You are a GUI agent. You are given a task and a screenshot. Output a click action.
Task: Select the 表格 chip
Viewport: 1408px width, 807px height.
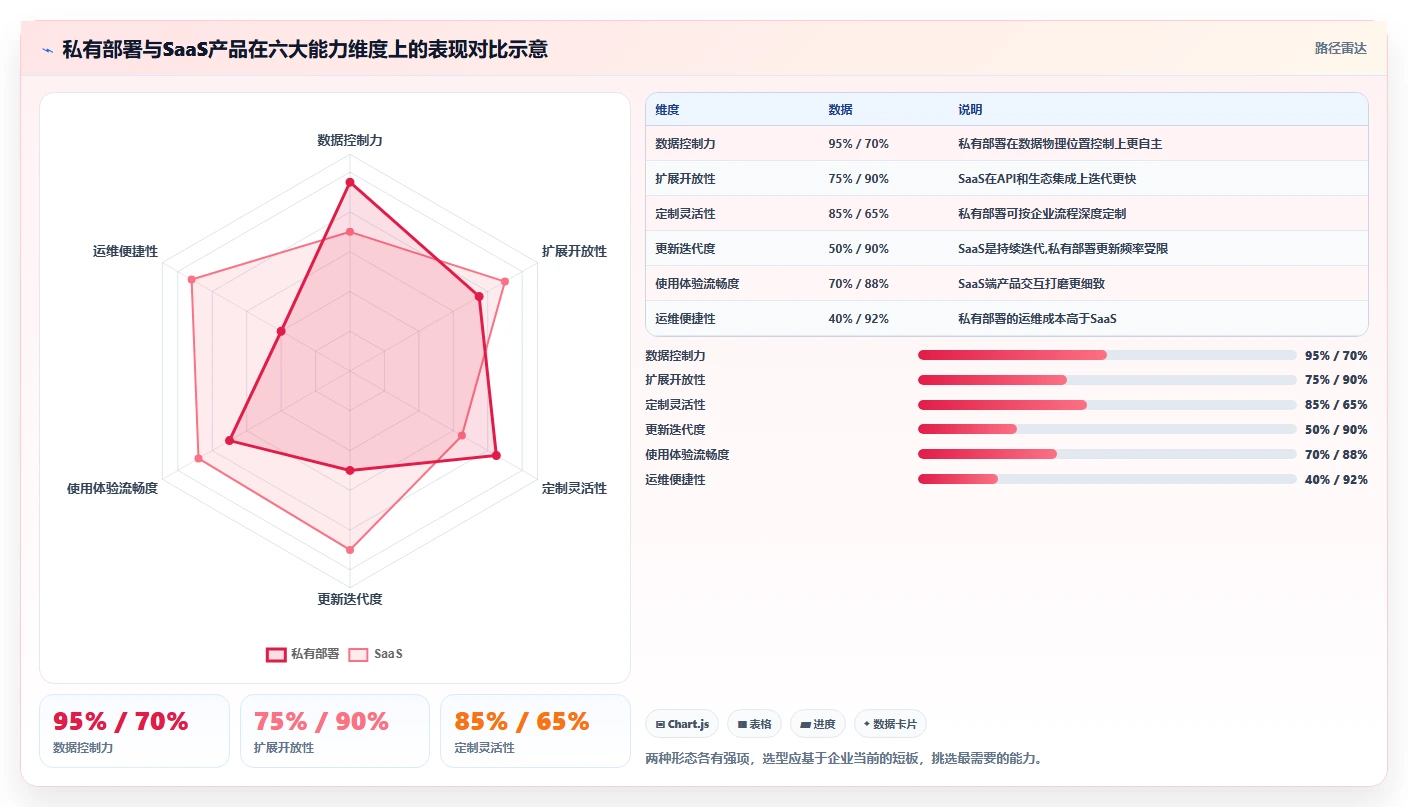click(754, 724)
